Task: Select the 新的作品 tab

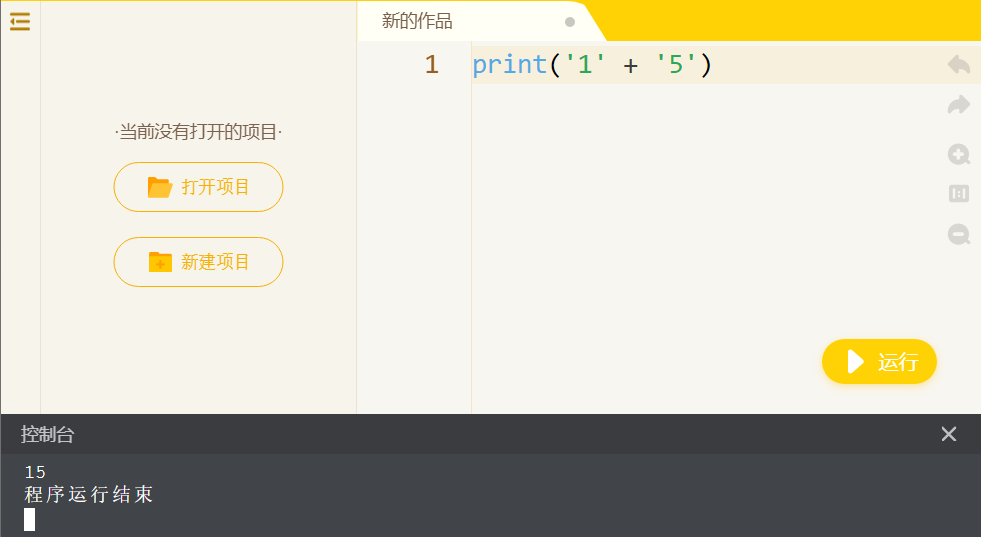Action: pyautogui.click(x=417, y=21)
